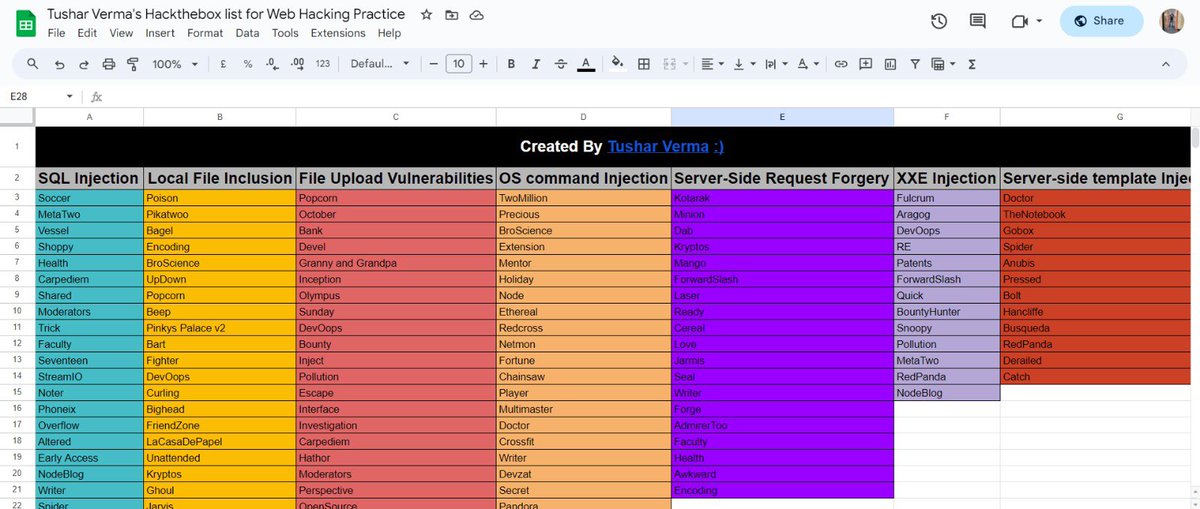This screenshot has height=509, width=1200.
Task: Open the comments panel icon
Action: 978,21
